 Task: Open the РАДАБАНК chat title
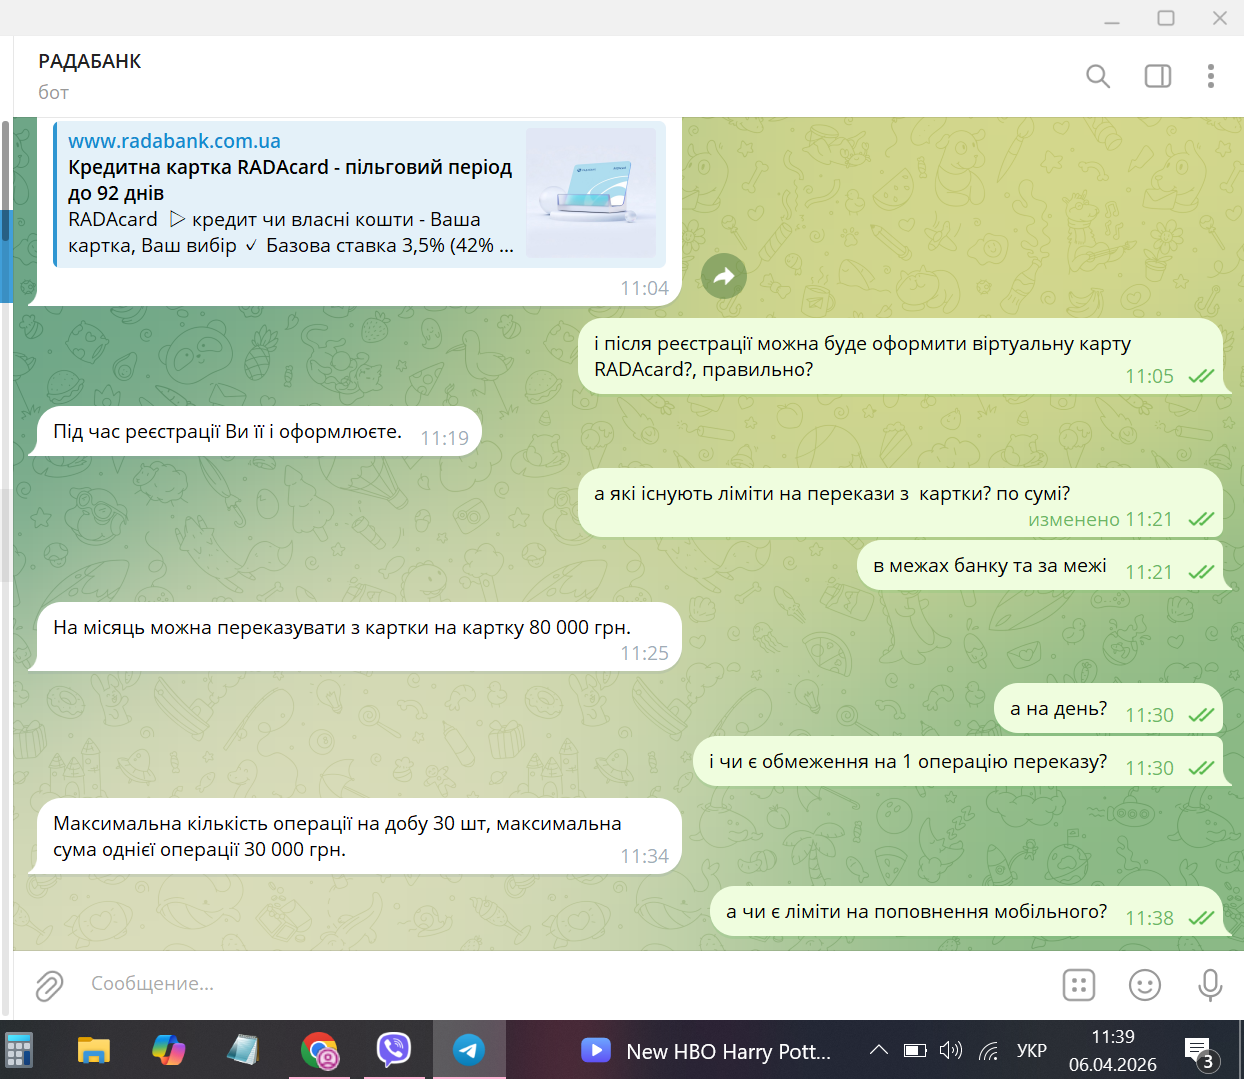90,61
